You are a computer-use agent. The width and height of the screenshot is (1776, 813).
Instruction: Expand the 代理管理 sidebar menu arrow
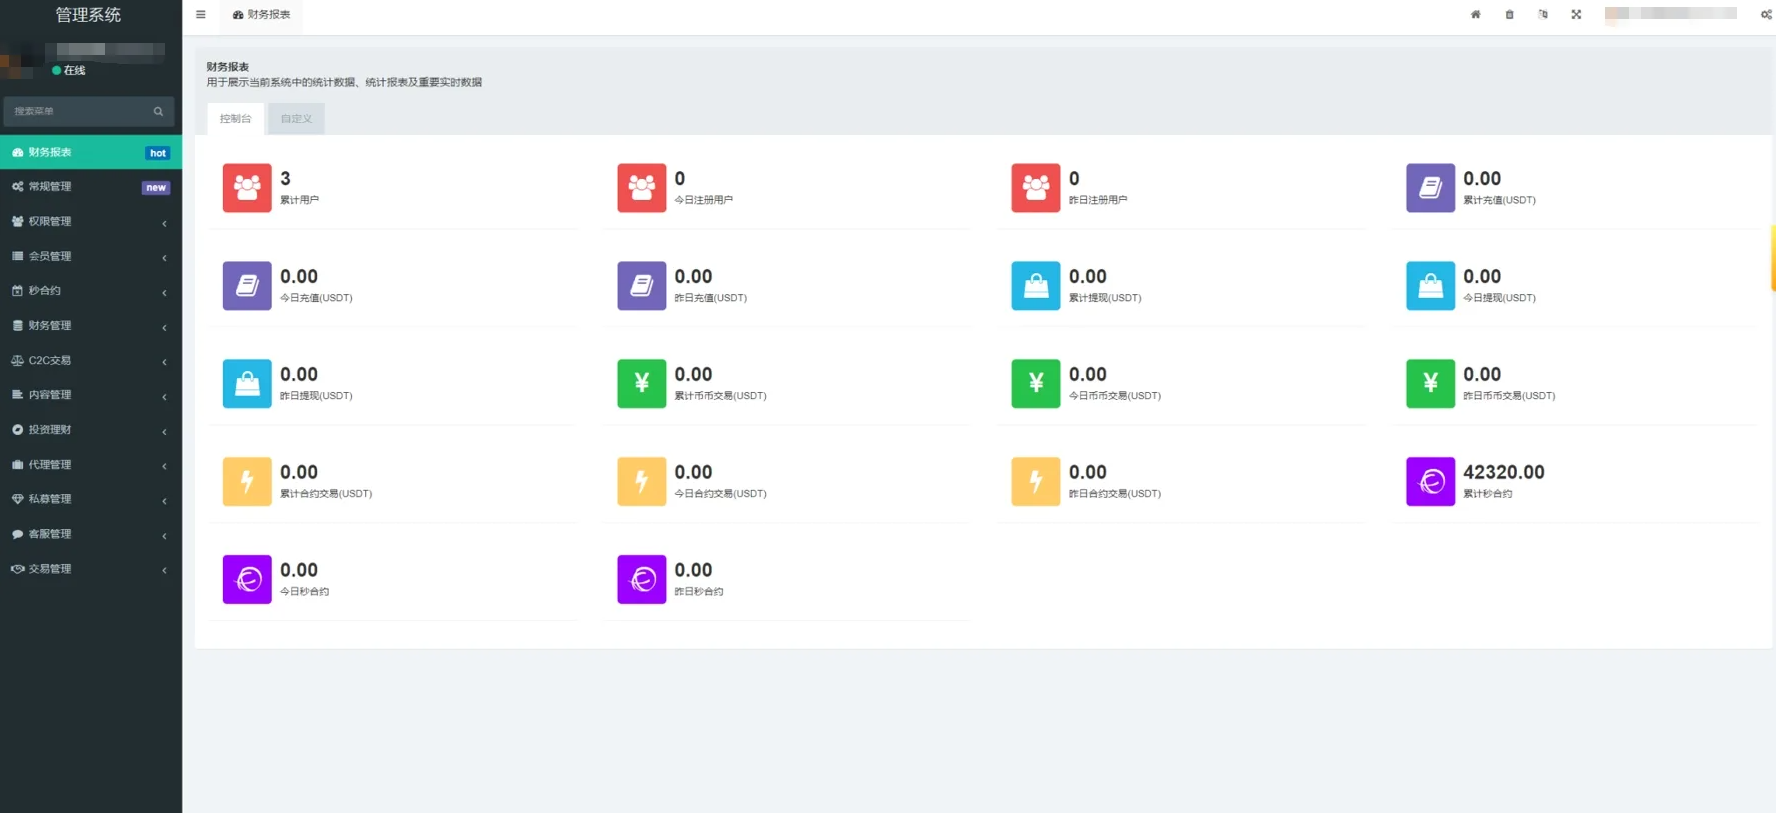point(164,466)
